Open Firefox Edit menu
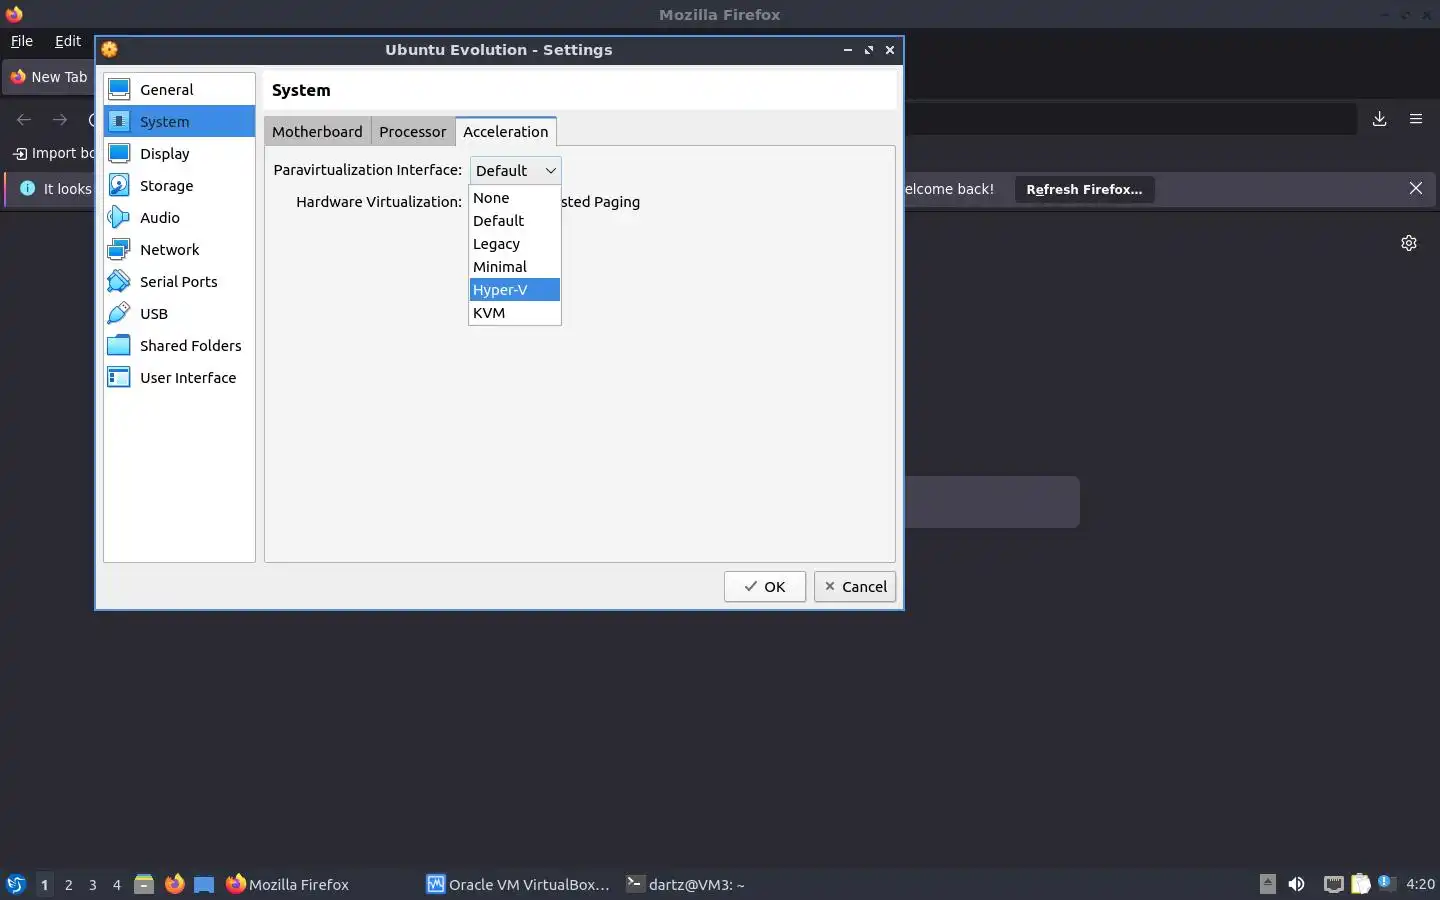Image resolution: width=1440 pixels, height=900 pixels. pyautogui.click(x=68, y=41)
